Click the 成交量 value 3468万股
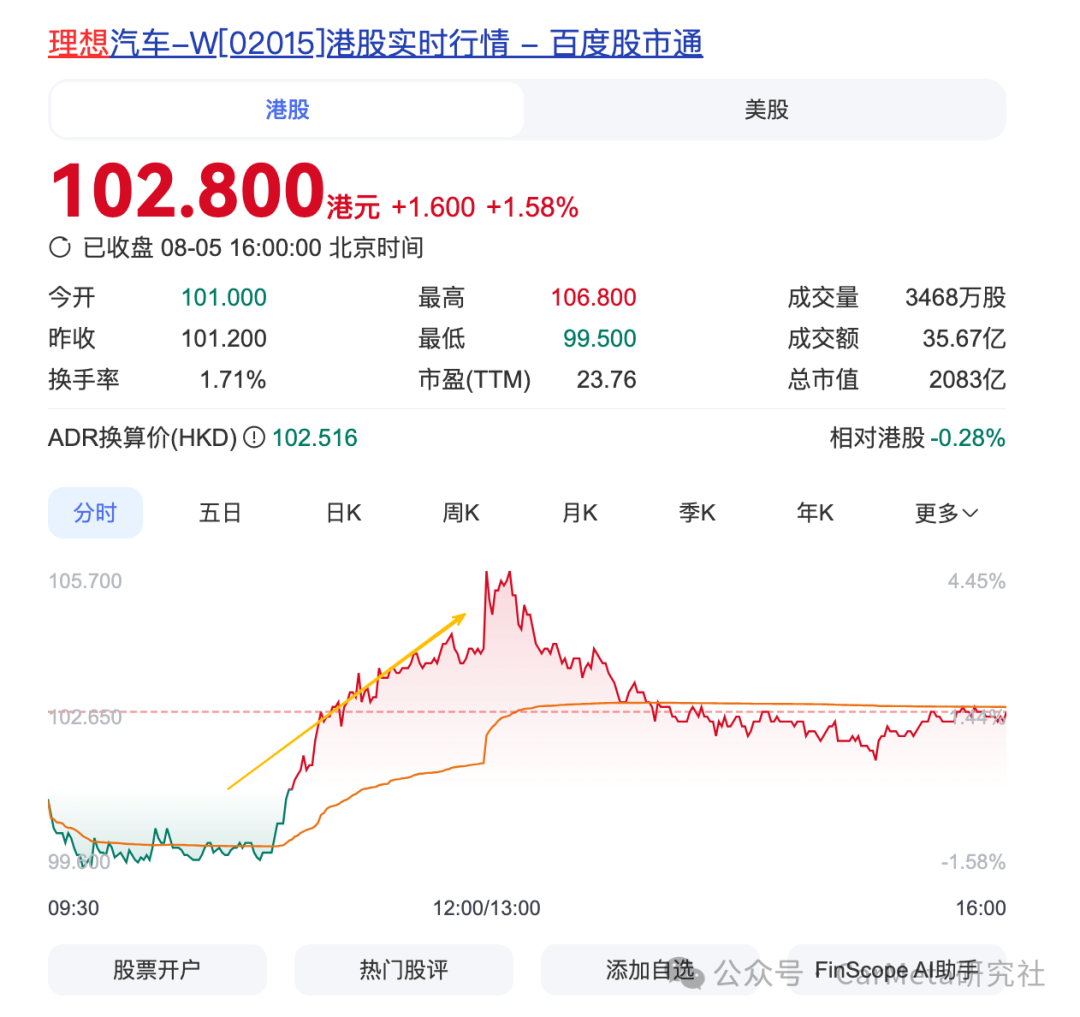The width and height of the screenshot is (1080, 1017). point(955,297)
